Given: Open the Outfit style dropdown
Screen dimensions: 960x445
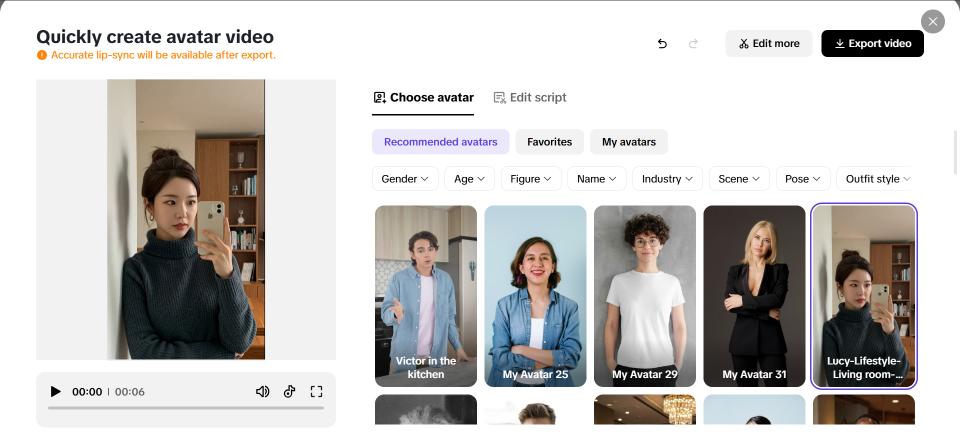Looking at the screenshot, I should click(876, 179).
